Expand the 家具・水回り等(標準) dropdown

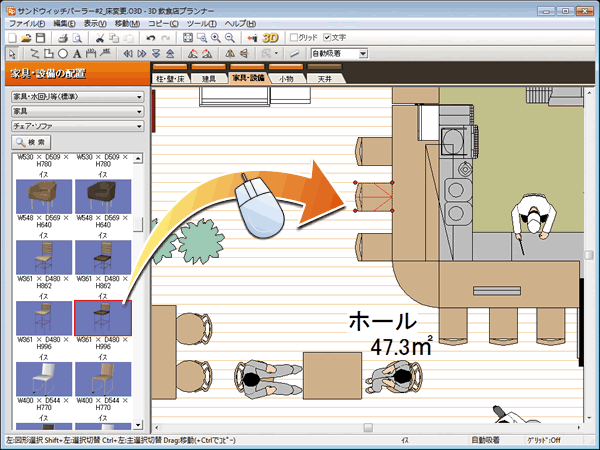coord(76,97)
